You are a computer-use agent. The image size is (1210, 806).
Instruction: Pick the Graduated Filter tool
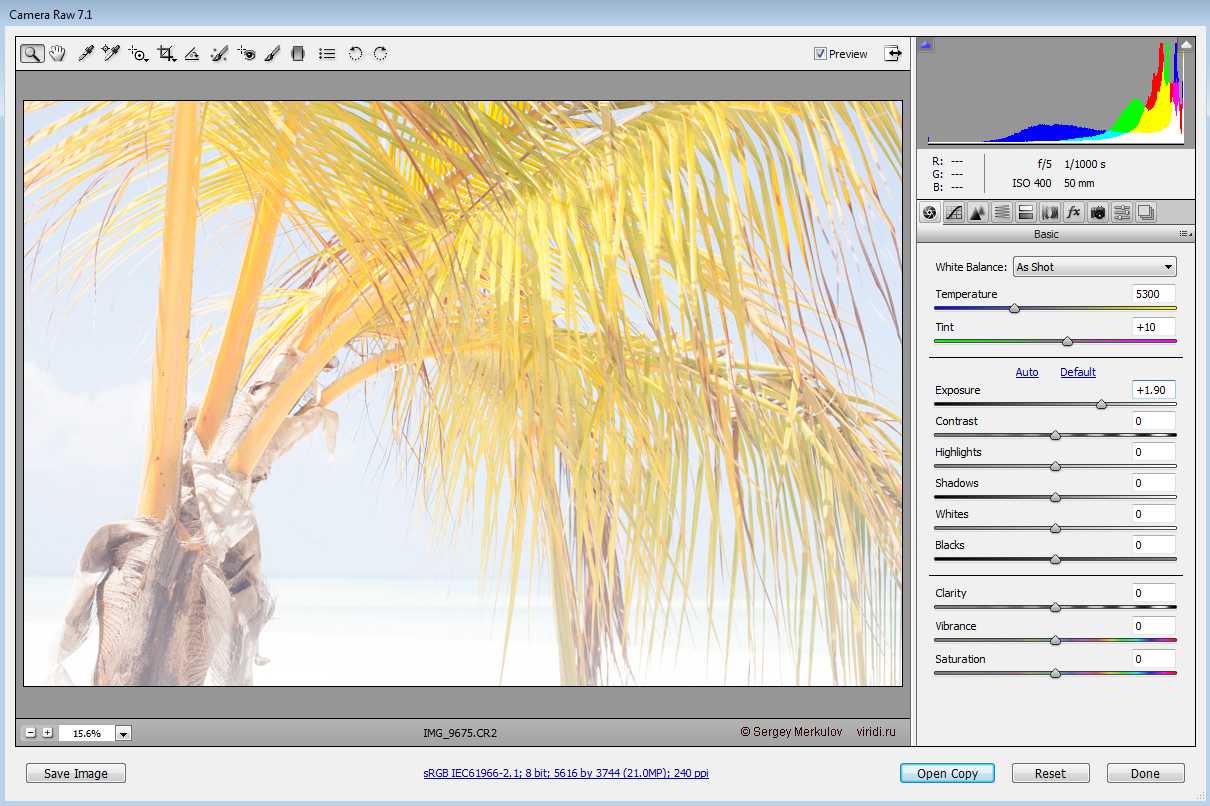(297, 54)
